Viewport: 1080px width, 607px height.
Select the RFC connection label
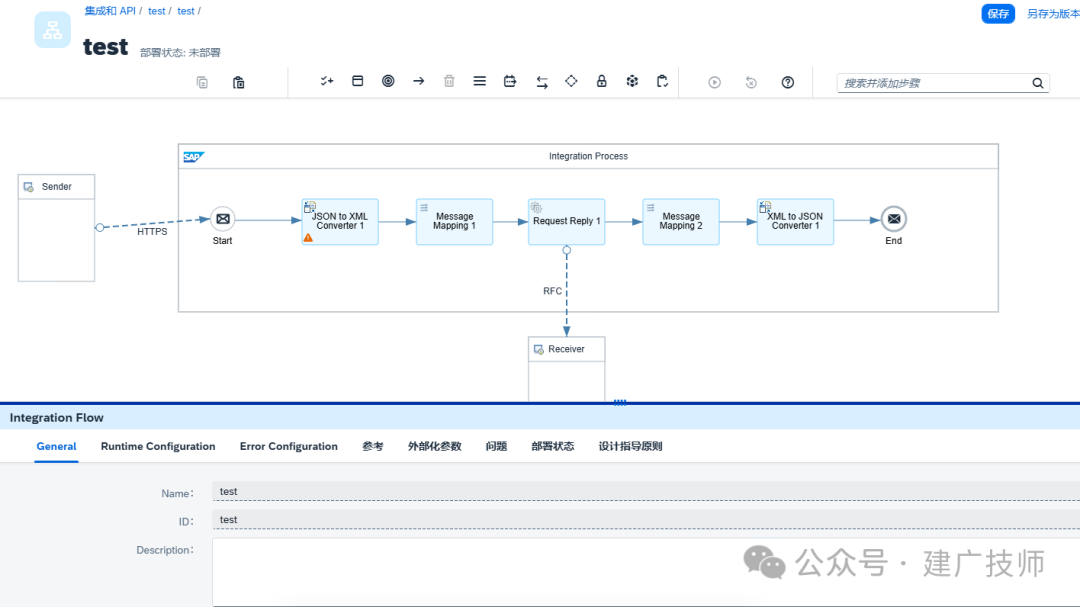click(x=552, y=291)
